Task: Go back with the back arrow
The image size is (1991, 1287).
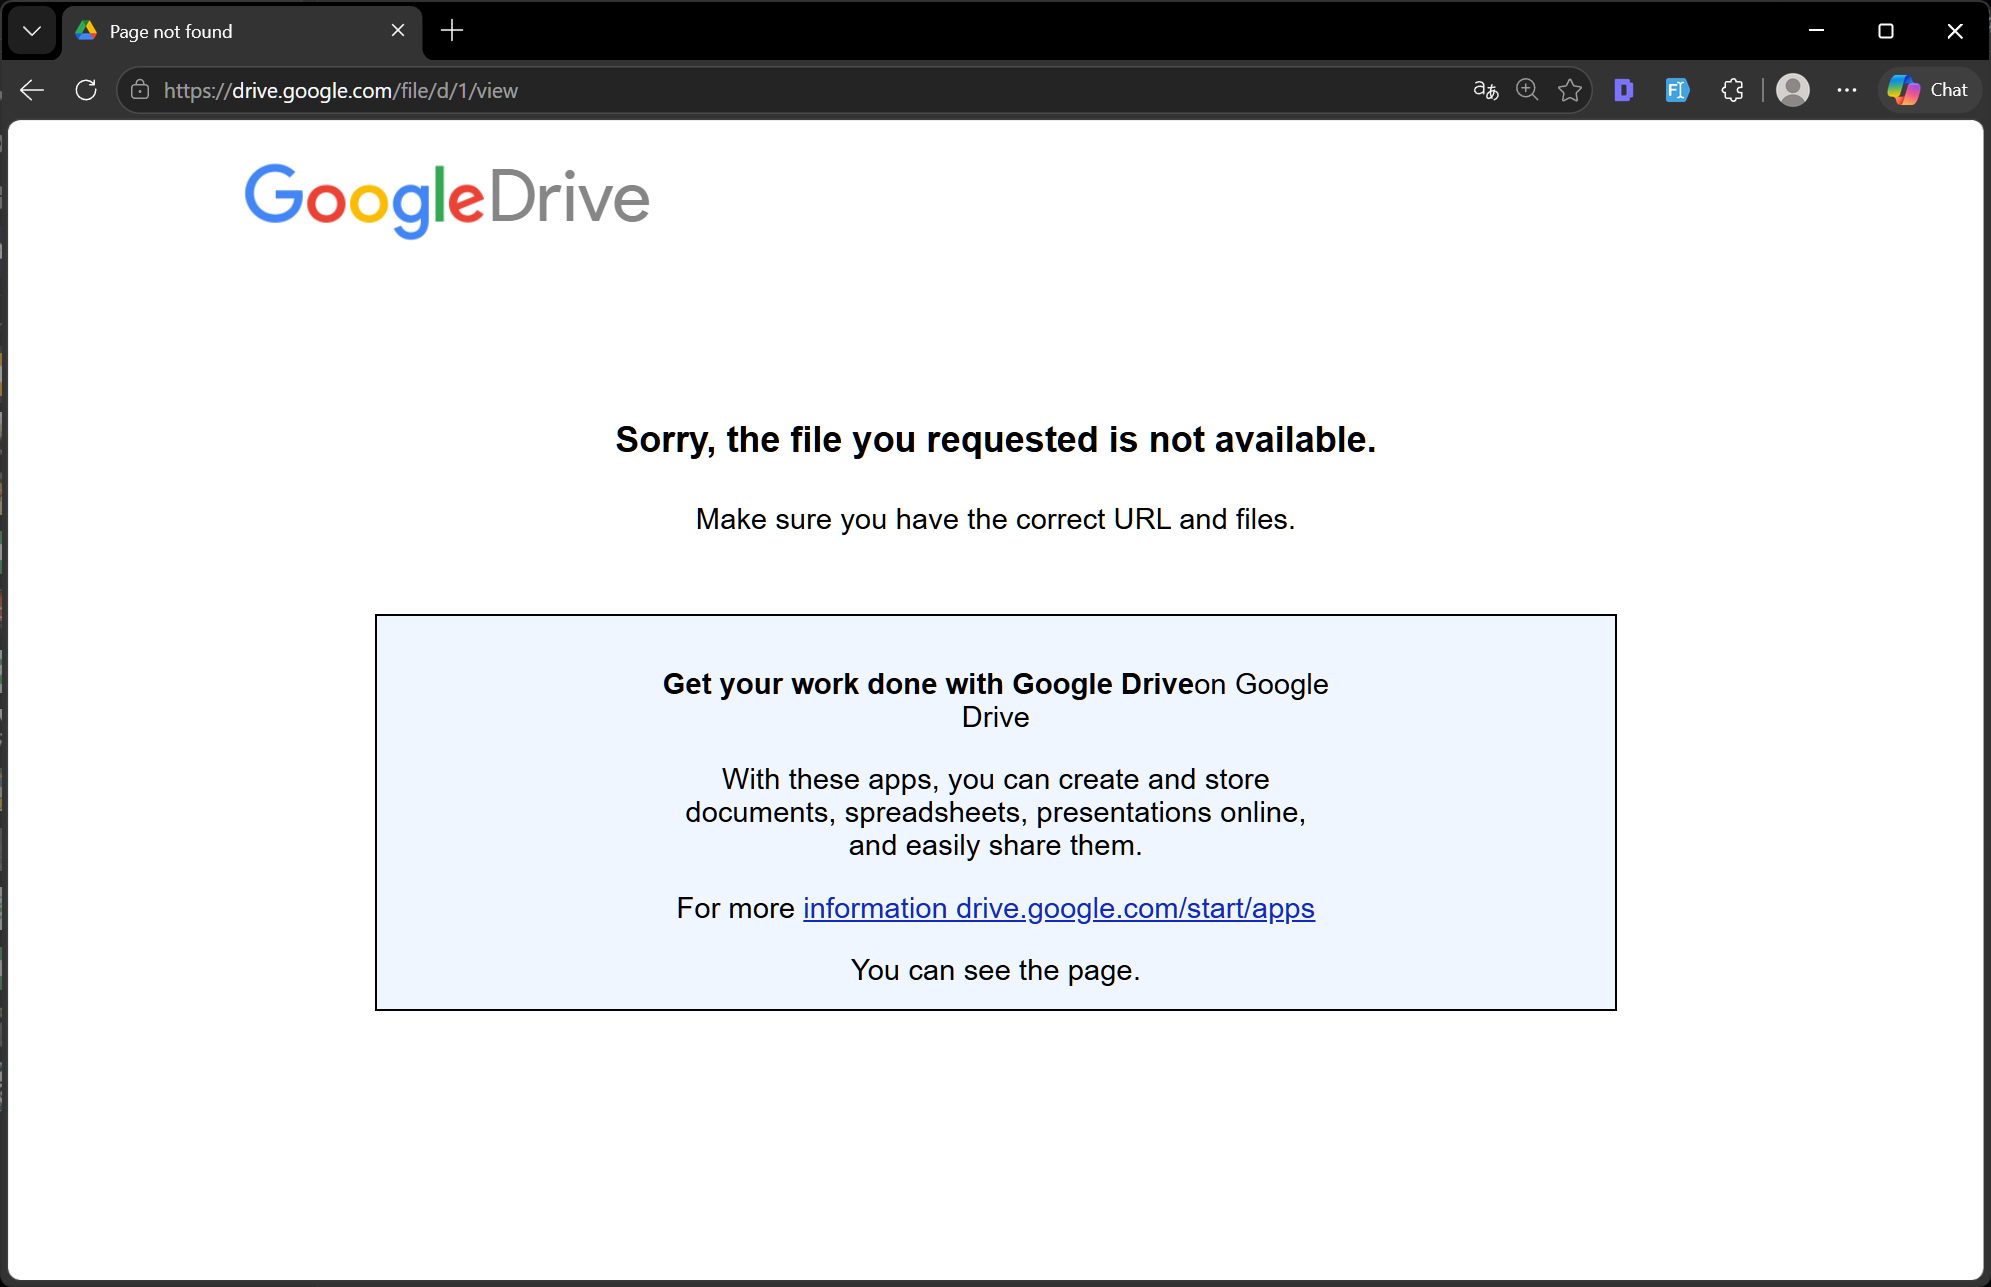Action: (x=32, y=90)
